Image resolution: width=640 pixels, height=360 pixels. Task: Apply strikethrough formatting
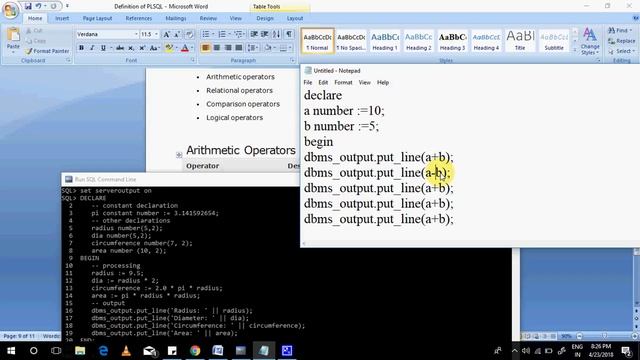tap(120, 48)
